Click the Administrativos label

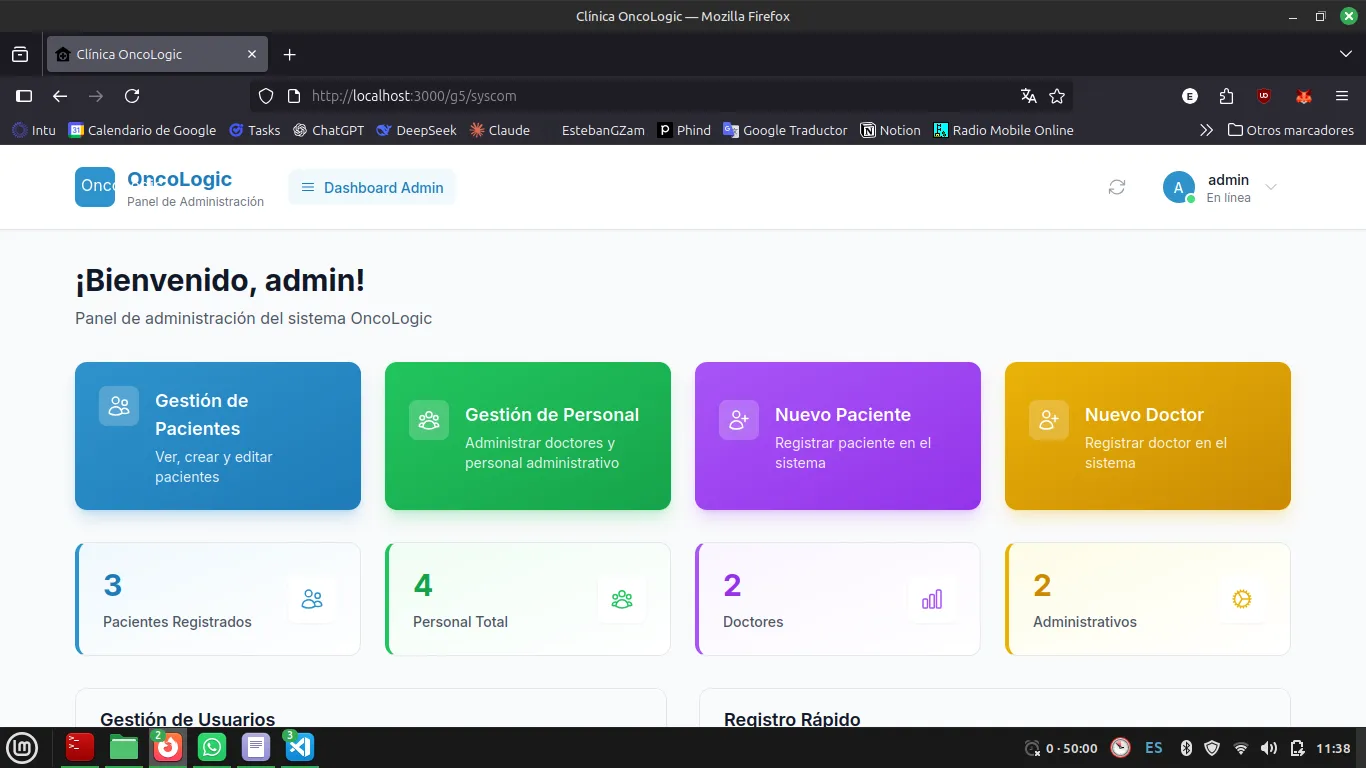coord(1085,622)
